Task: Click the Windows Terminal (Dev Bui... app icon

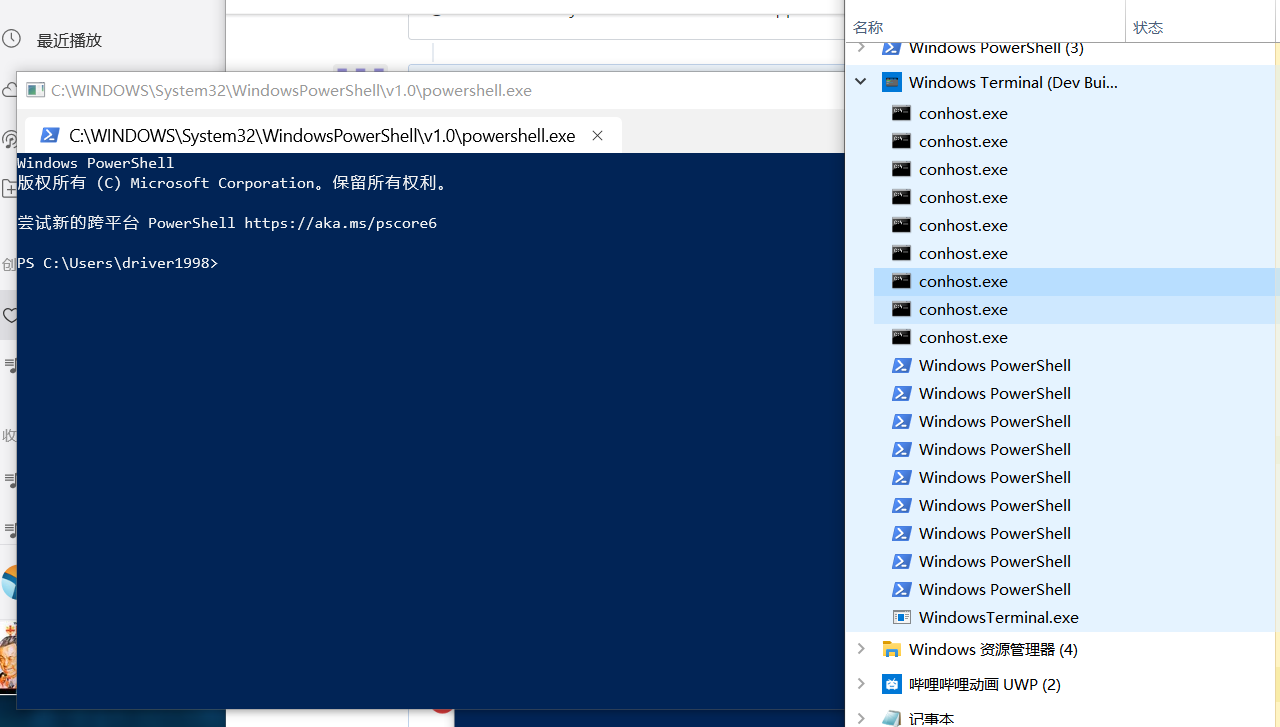Action: [891, 82]
